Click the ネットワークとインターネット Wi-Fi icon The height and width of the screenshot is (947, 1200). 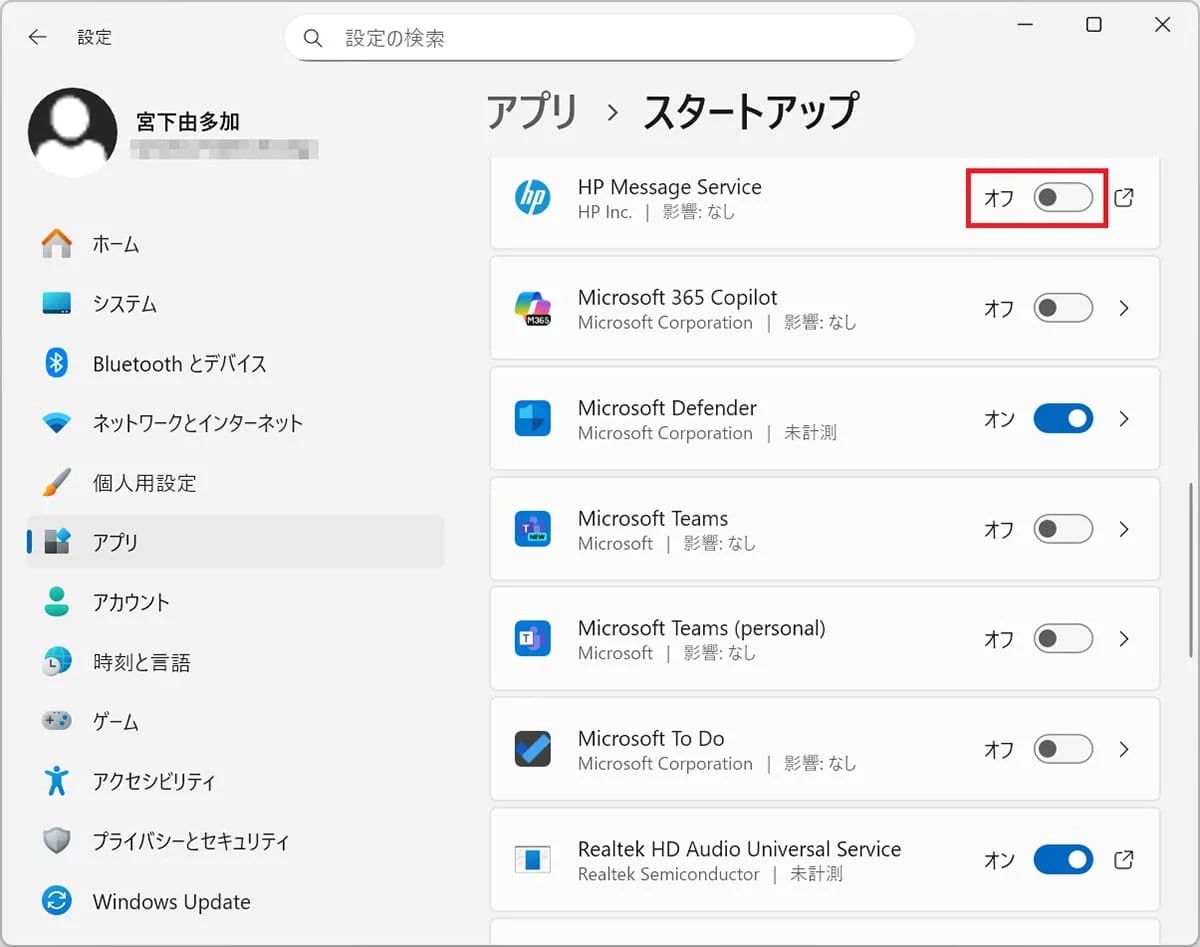(x=56, y=423)
